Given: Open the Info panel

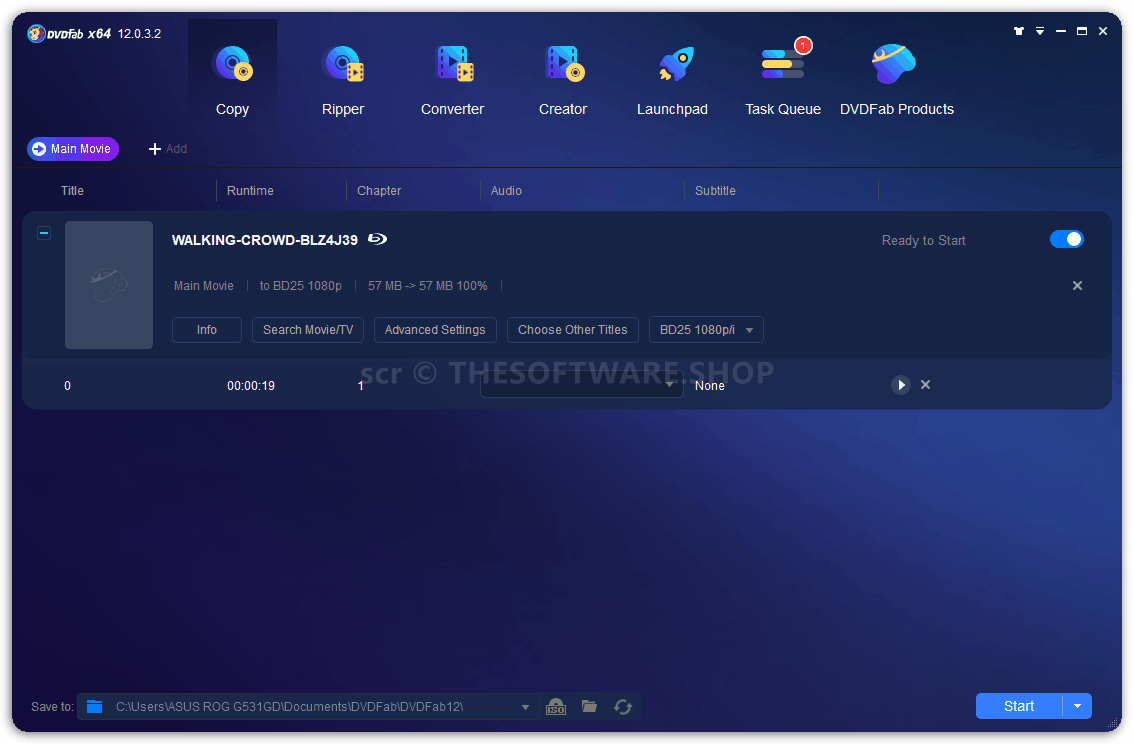Looking at the screenshot, I should click(207, 330).
